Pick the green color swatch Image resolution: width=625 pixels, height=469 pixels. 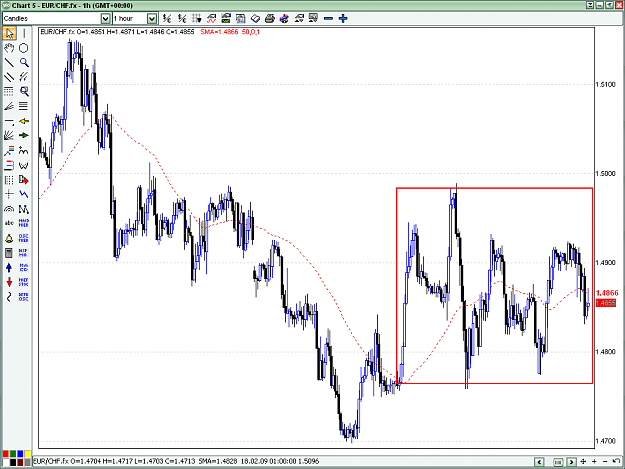tap(13, 454)
